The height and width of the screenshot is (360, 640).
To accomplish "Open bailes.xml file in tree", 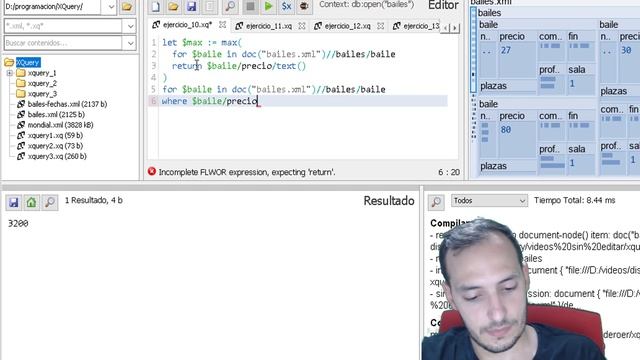I will pos(56,115).
